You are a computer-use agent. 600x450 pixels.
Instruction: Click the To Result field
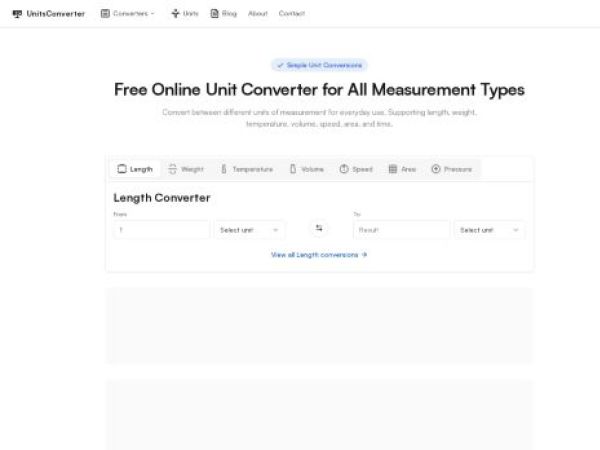(401, 230)
